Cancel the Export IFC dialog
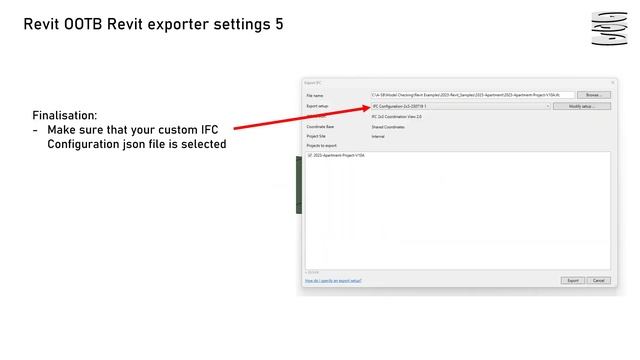The height and width of the screenshot is (360, 640). [x=598, y=280]
